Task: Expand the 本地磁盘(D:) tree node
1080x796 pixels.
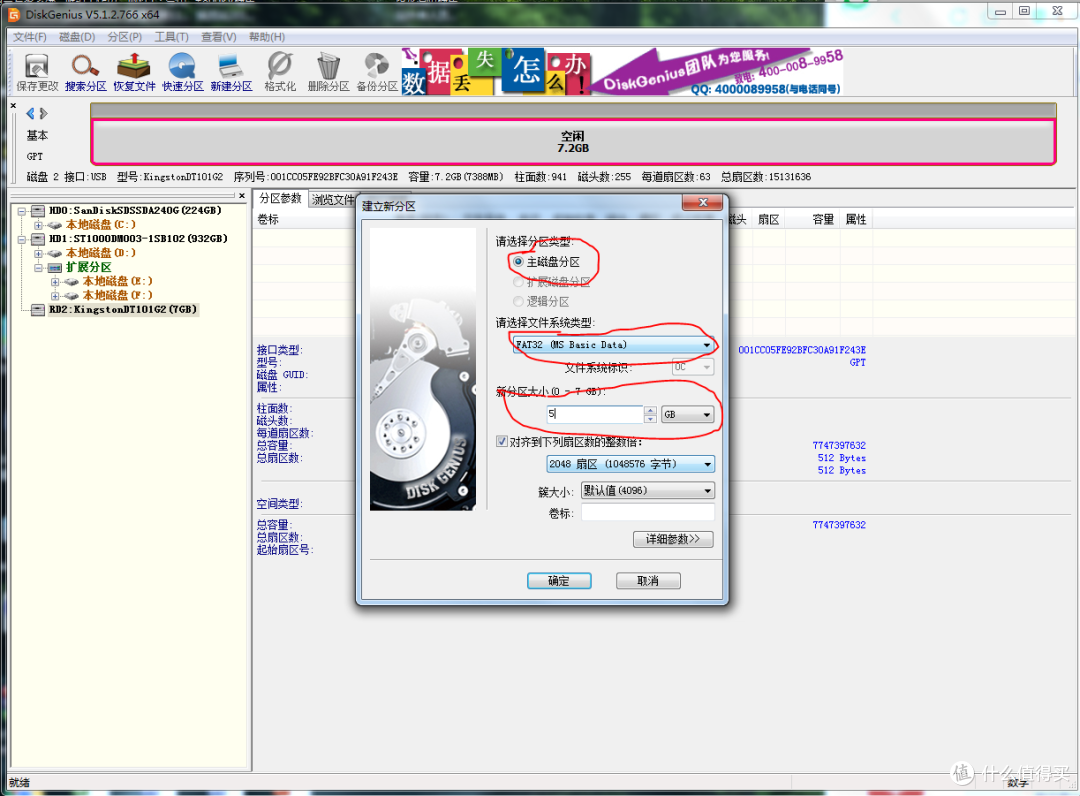Action: [39, 253]
